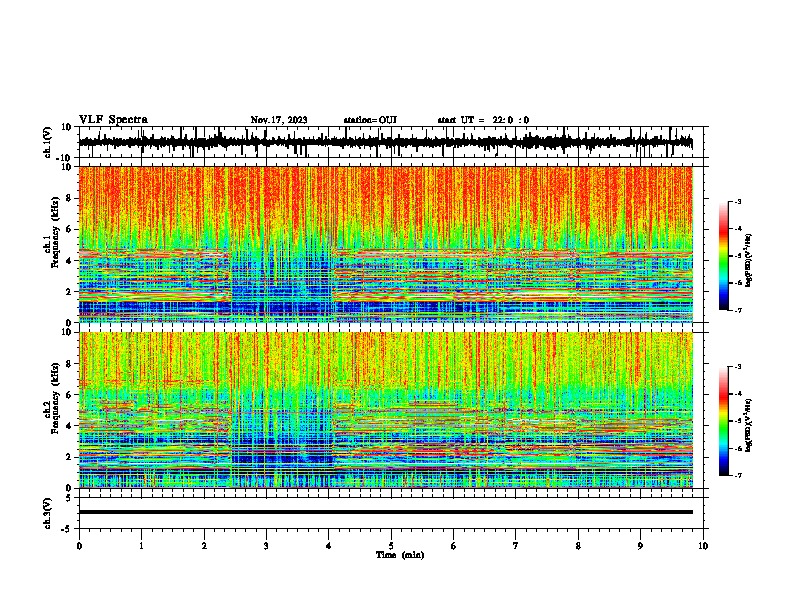Click the "-7" label on the ch.2 colorbar
The height and width of the screenshot is (612, 792).
click(x=737, y=475)
